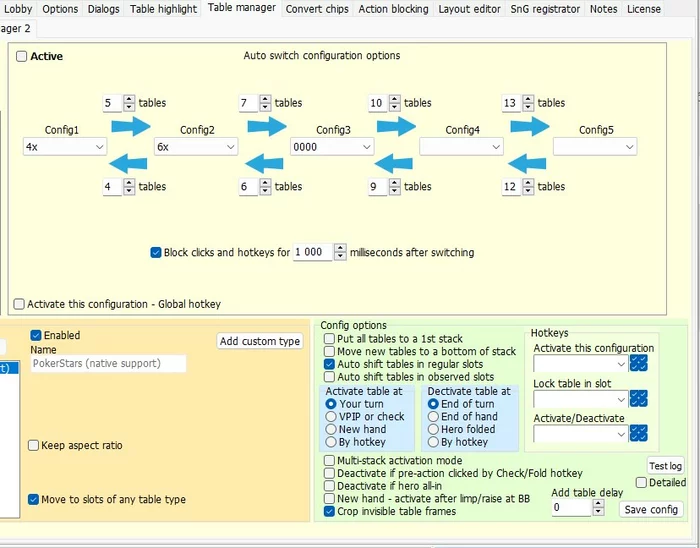Check Deactivate if hero all-in
This screenshot has width=700, height=548.
click(x=329, y=486)
